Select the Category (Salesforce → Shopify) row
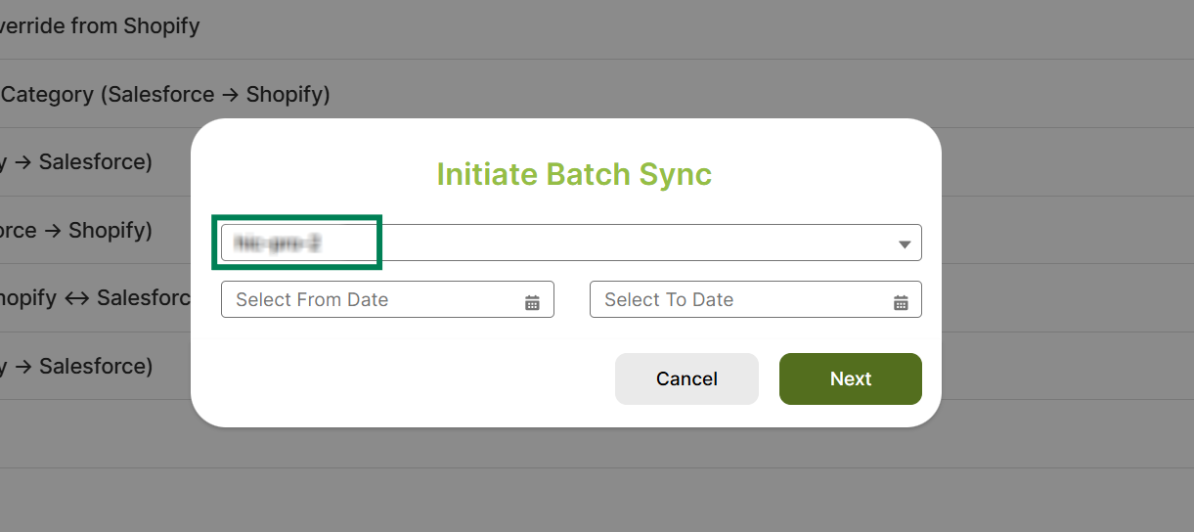Screen dimensions: 1194x532 click(x=166, y=94)
